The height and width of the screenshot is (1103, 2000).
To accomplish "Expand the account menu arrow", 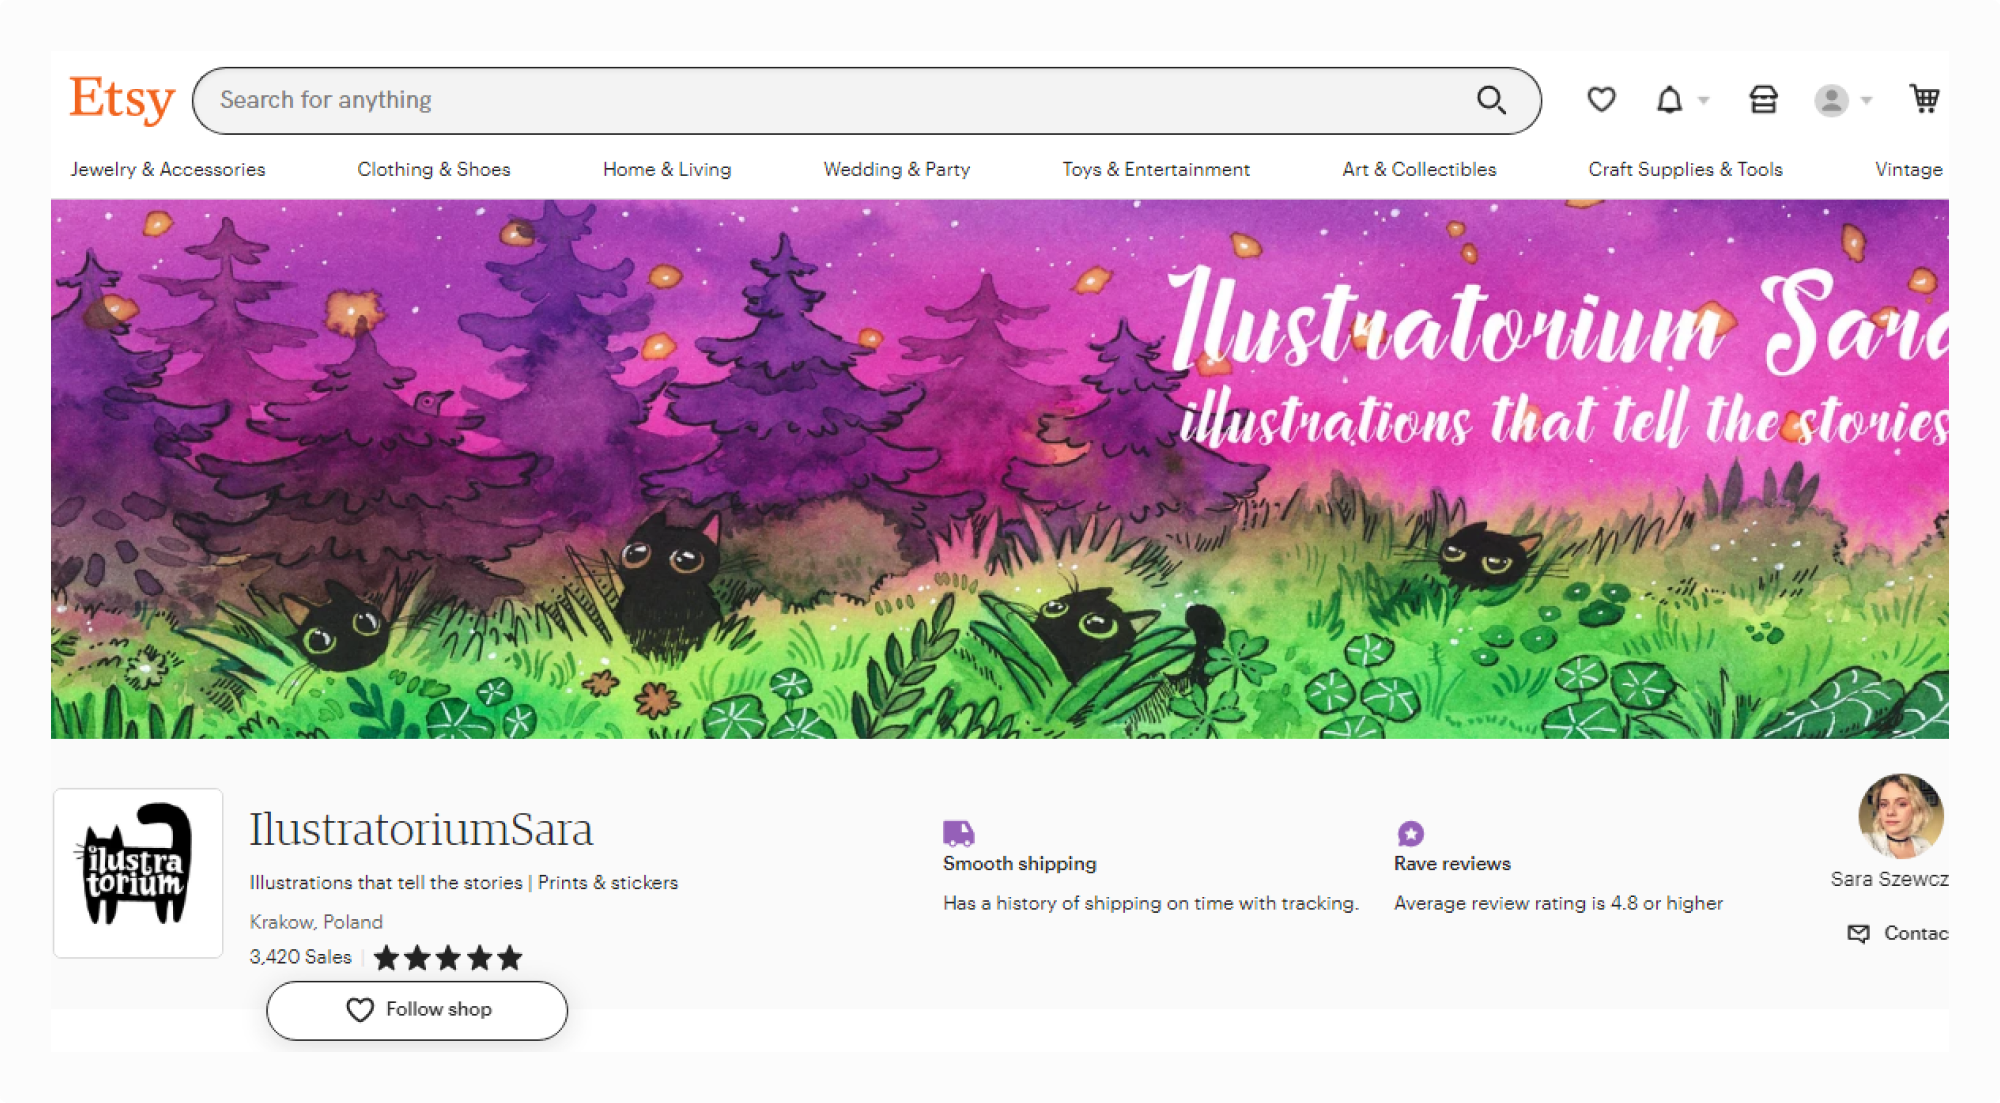I will (x=1866, y=100).
